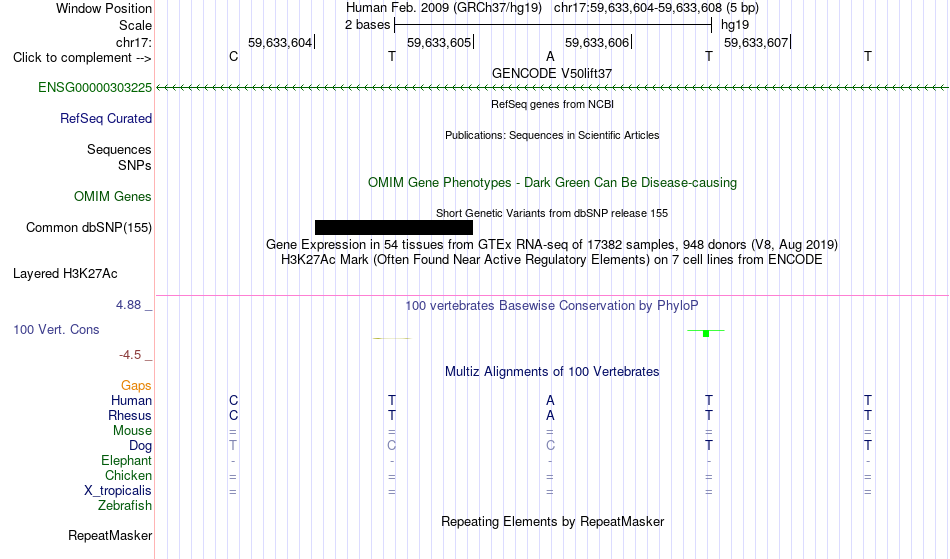Click Multiz Alignments of 100 Vertebrates title
Image resolution: width=950 pixels, height=559 pixels.
pos(552,371)
